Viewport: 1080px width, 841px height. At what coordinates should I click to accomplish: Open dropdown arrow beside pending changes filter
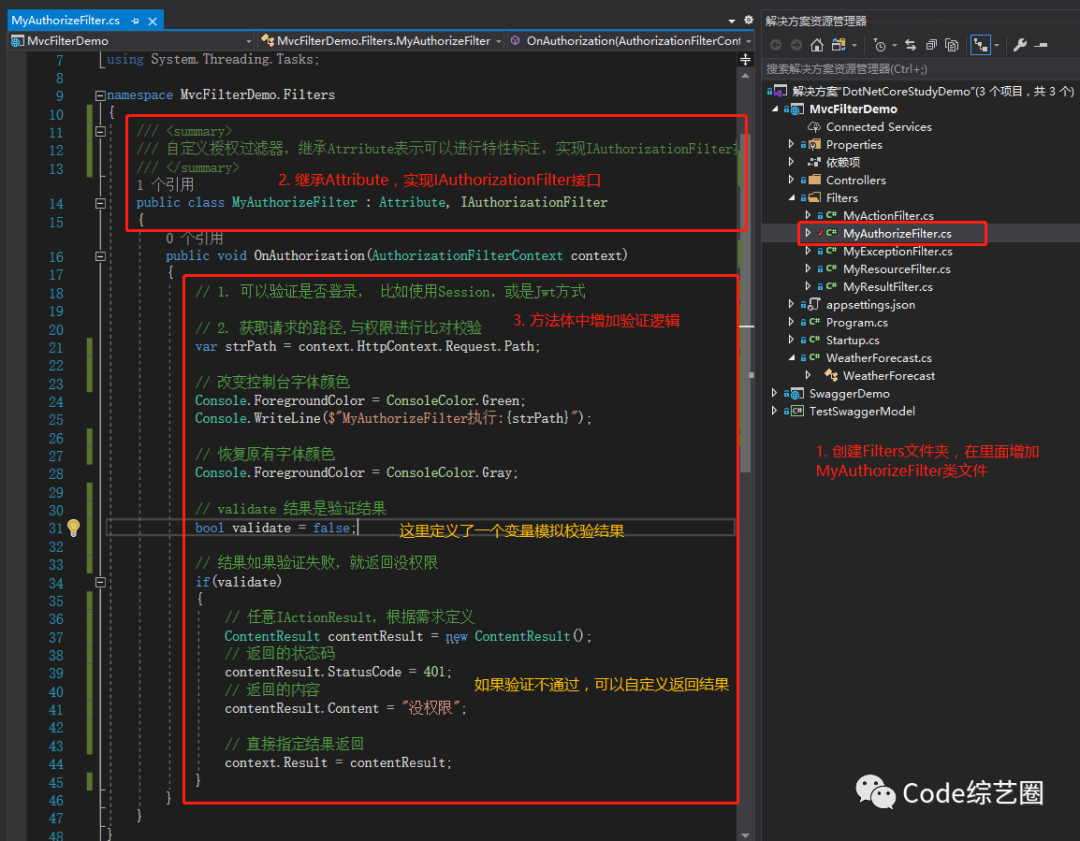pos(895,46)
